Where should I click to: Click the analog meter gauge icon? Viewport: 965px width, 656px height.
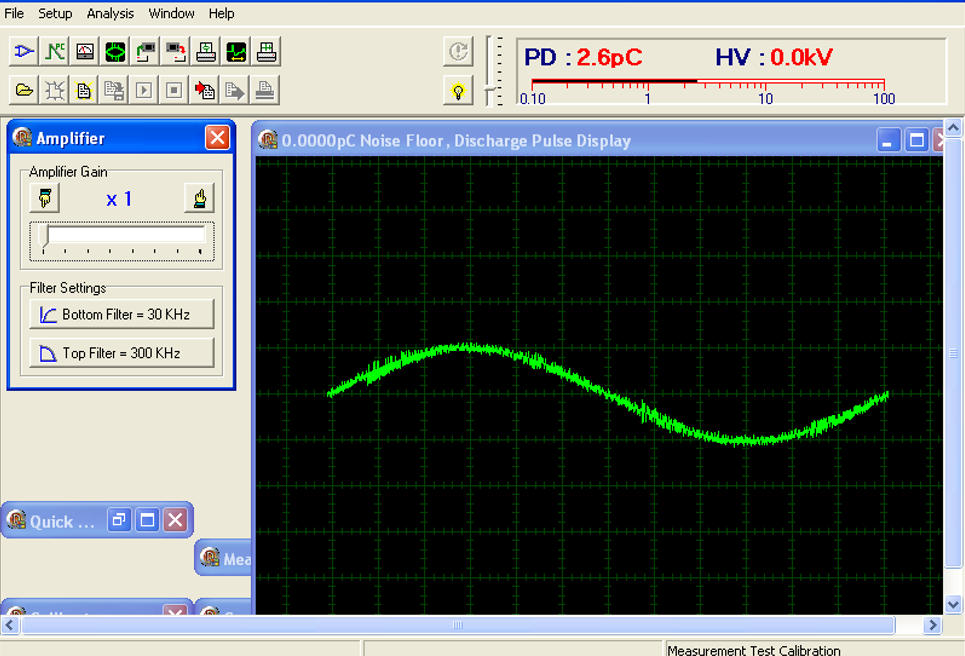pos(85,51)
